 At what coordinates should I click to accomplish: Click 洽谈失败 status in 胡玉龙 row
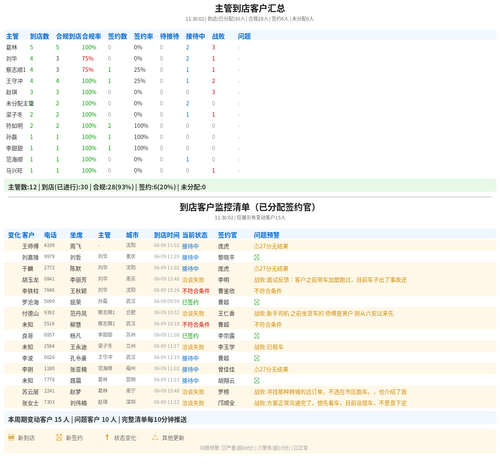click(x=193, y=280)
